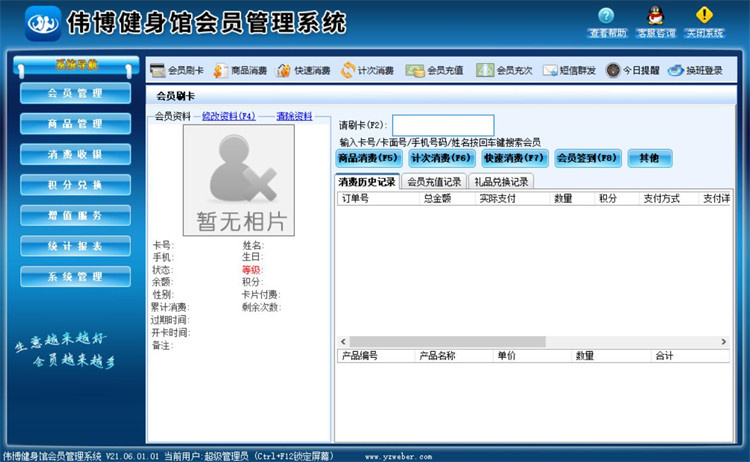Open 会员刷卡 in the toolbar
Viewport: 750px width, 462px height.
177,71
